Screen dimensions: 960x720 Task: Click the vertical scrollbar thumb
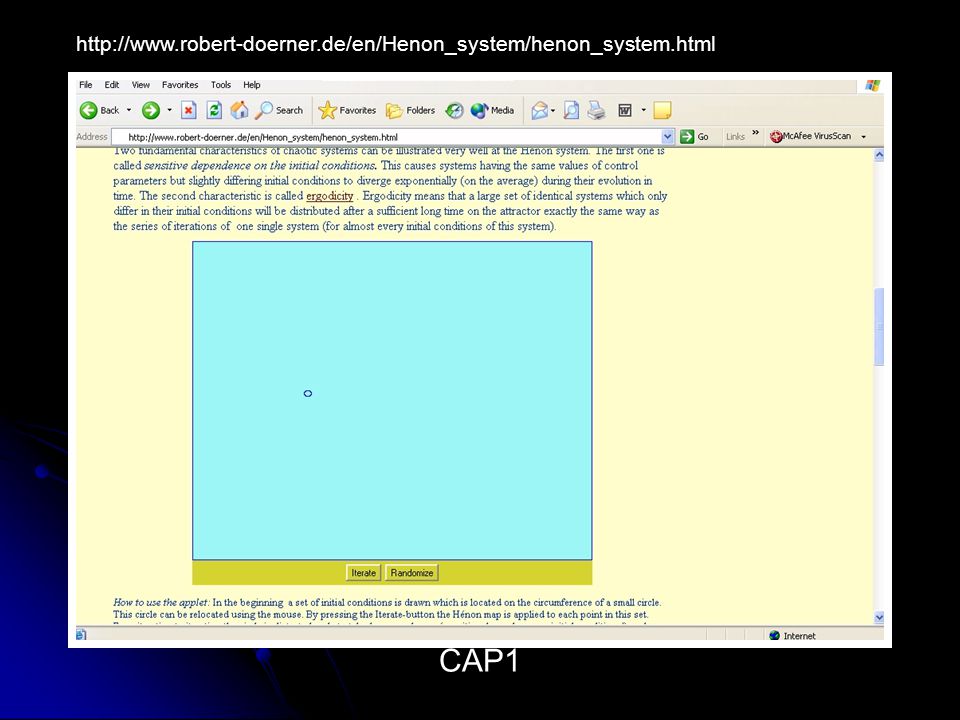(879, 327)
